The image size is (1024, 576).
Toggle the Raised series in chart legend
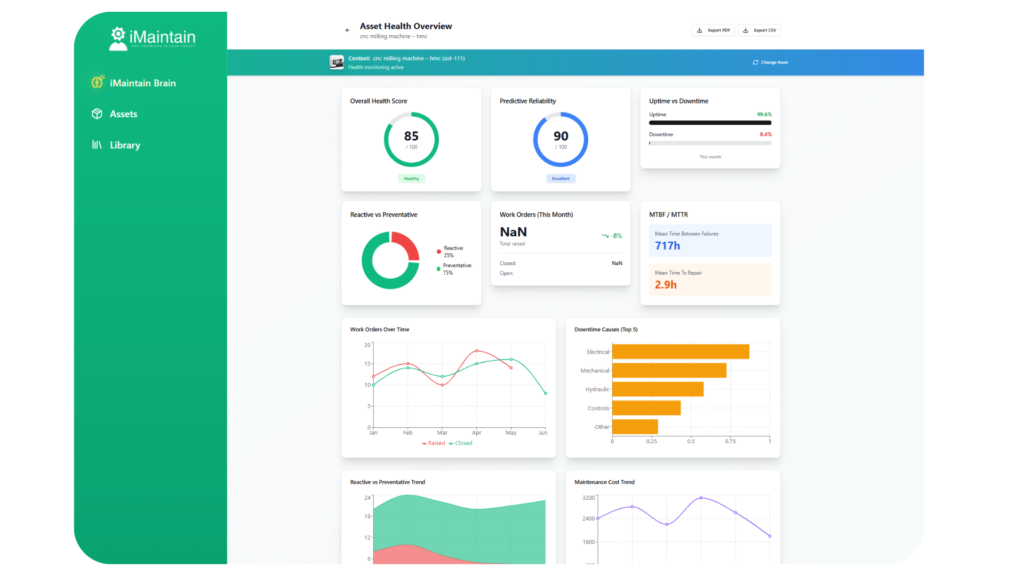[433, 442]
